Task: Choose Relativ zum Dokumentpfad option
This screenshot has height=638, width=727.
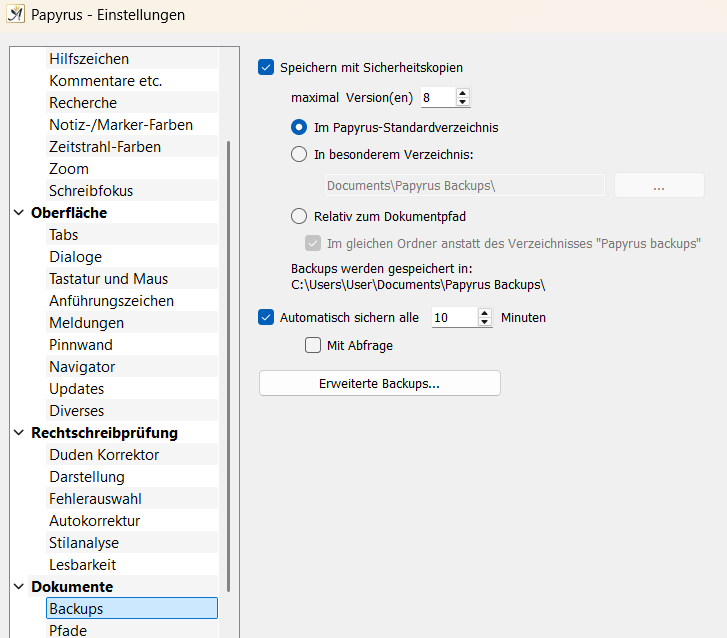Action: point(299,216)
